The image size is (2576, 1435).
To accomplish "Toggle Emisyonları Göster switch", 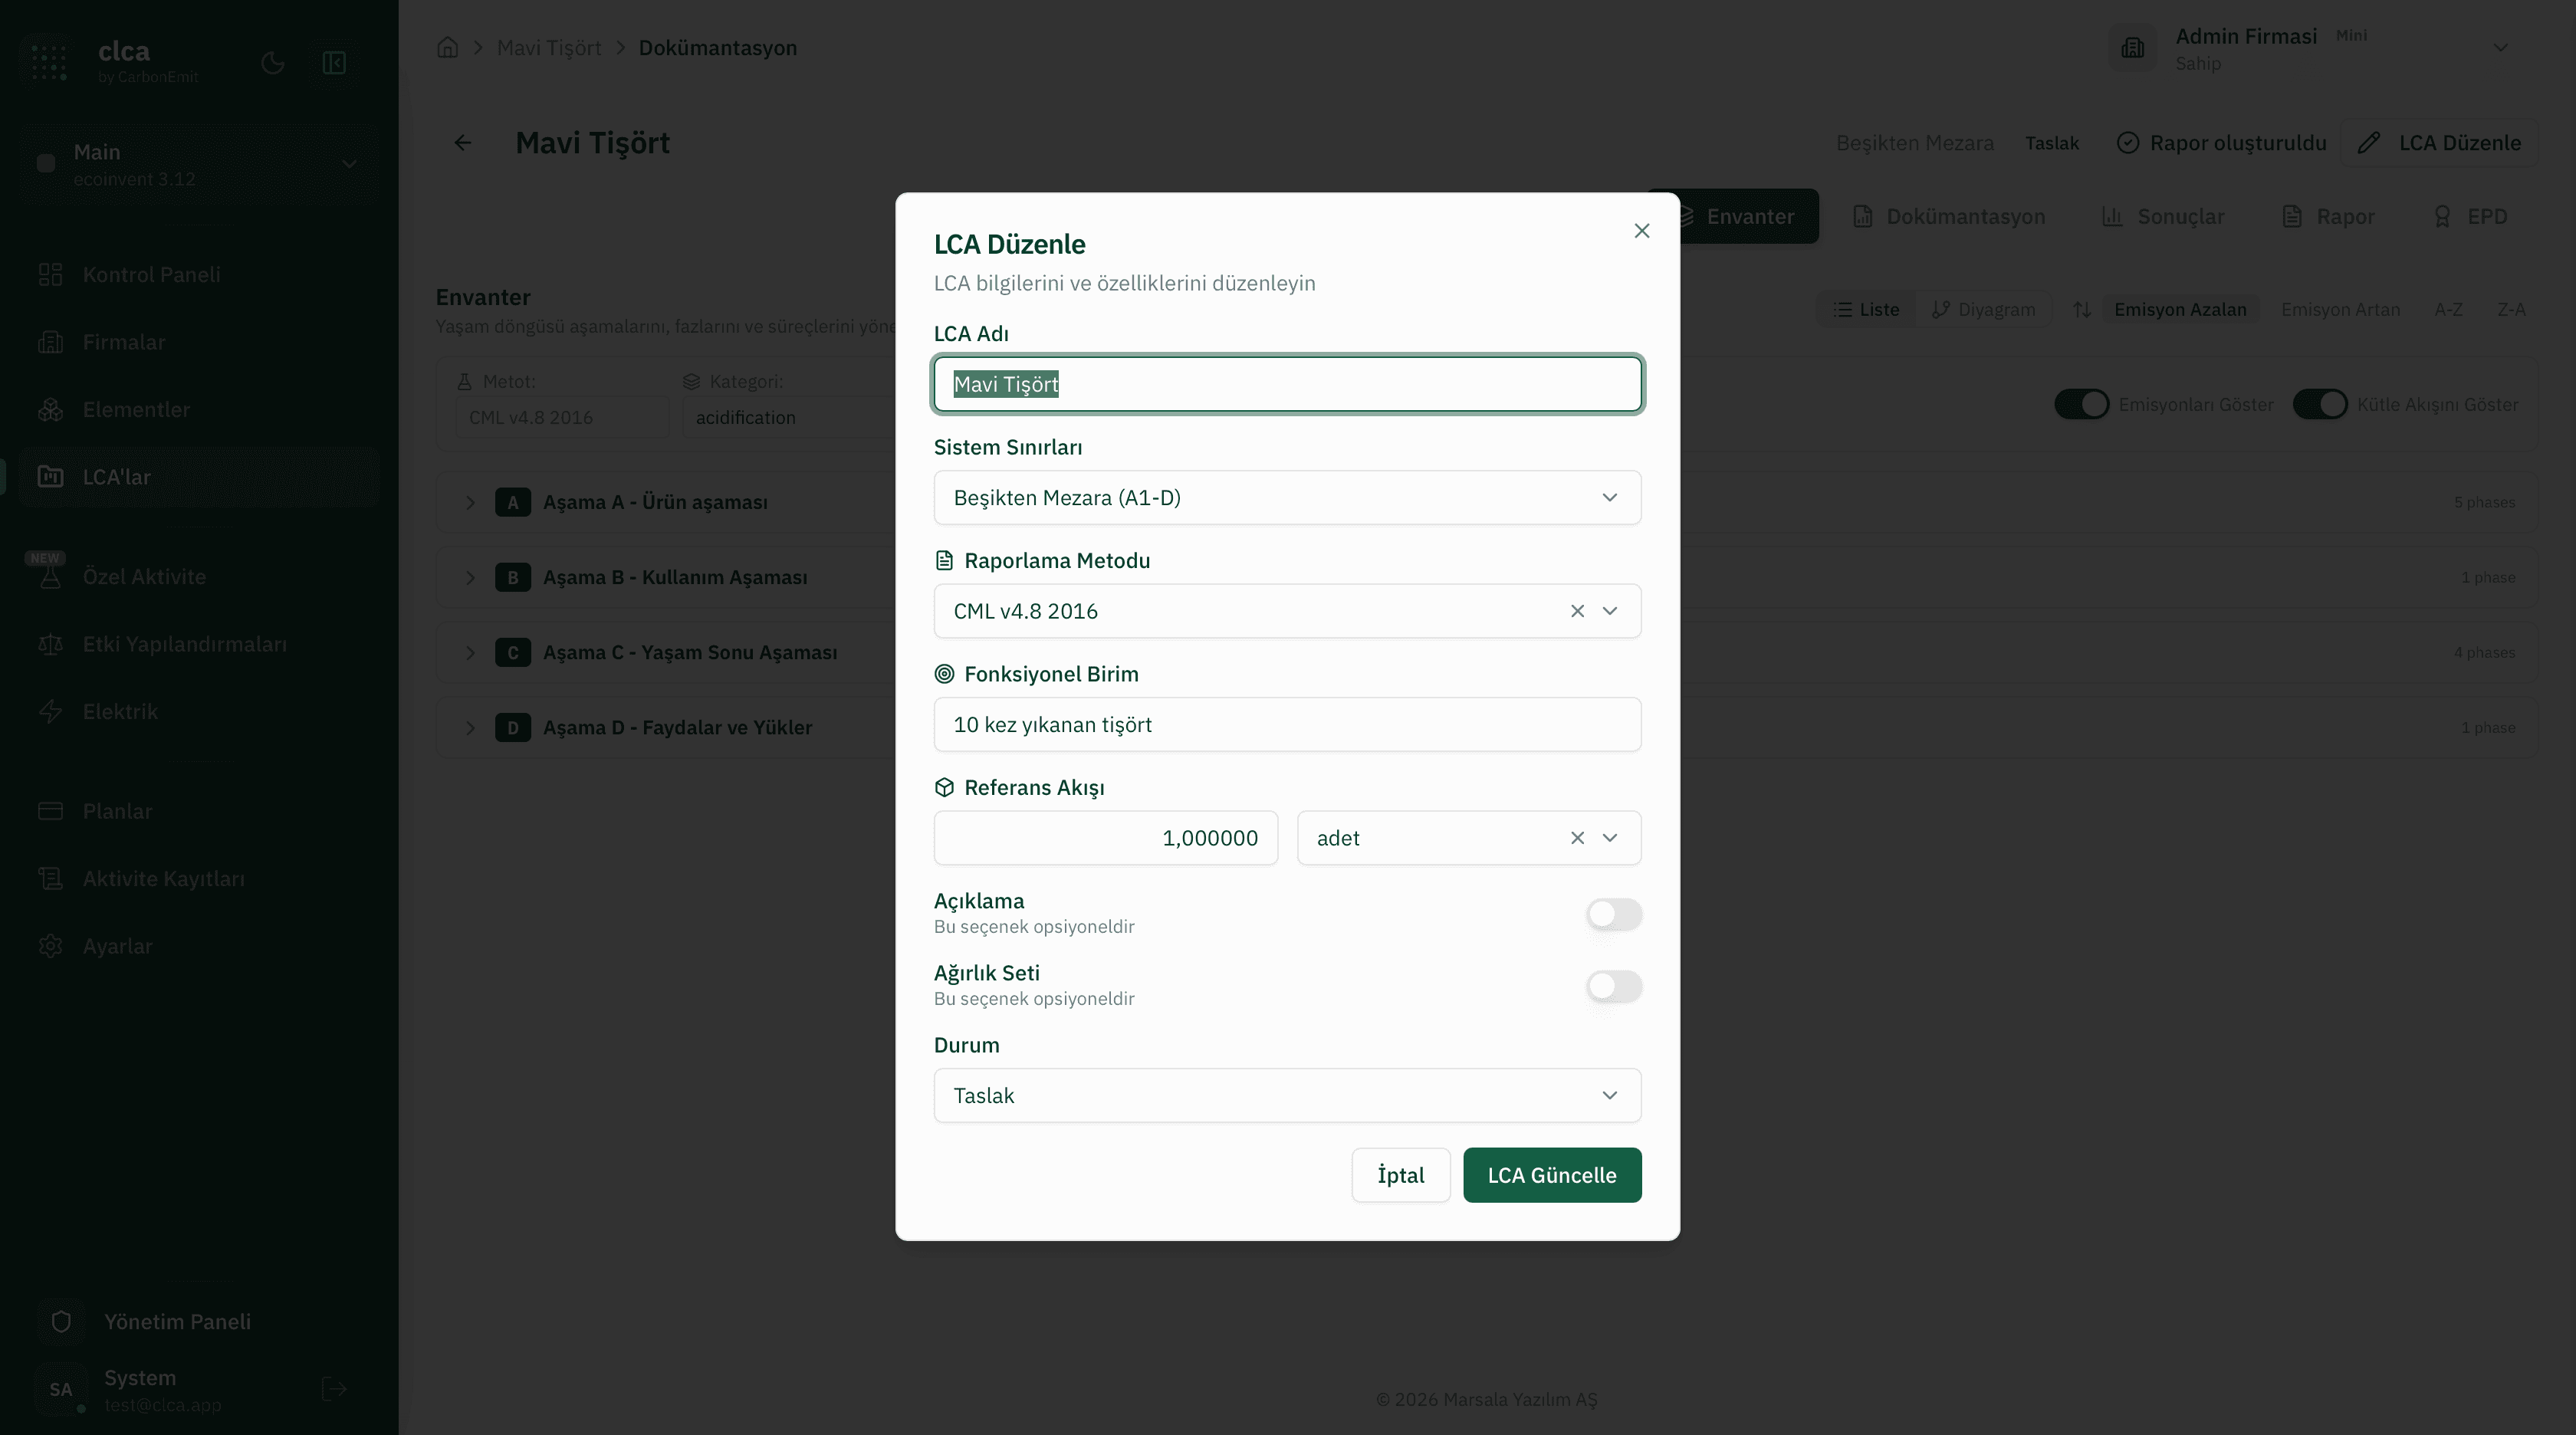I will click(x=2081, y=404).
